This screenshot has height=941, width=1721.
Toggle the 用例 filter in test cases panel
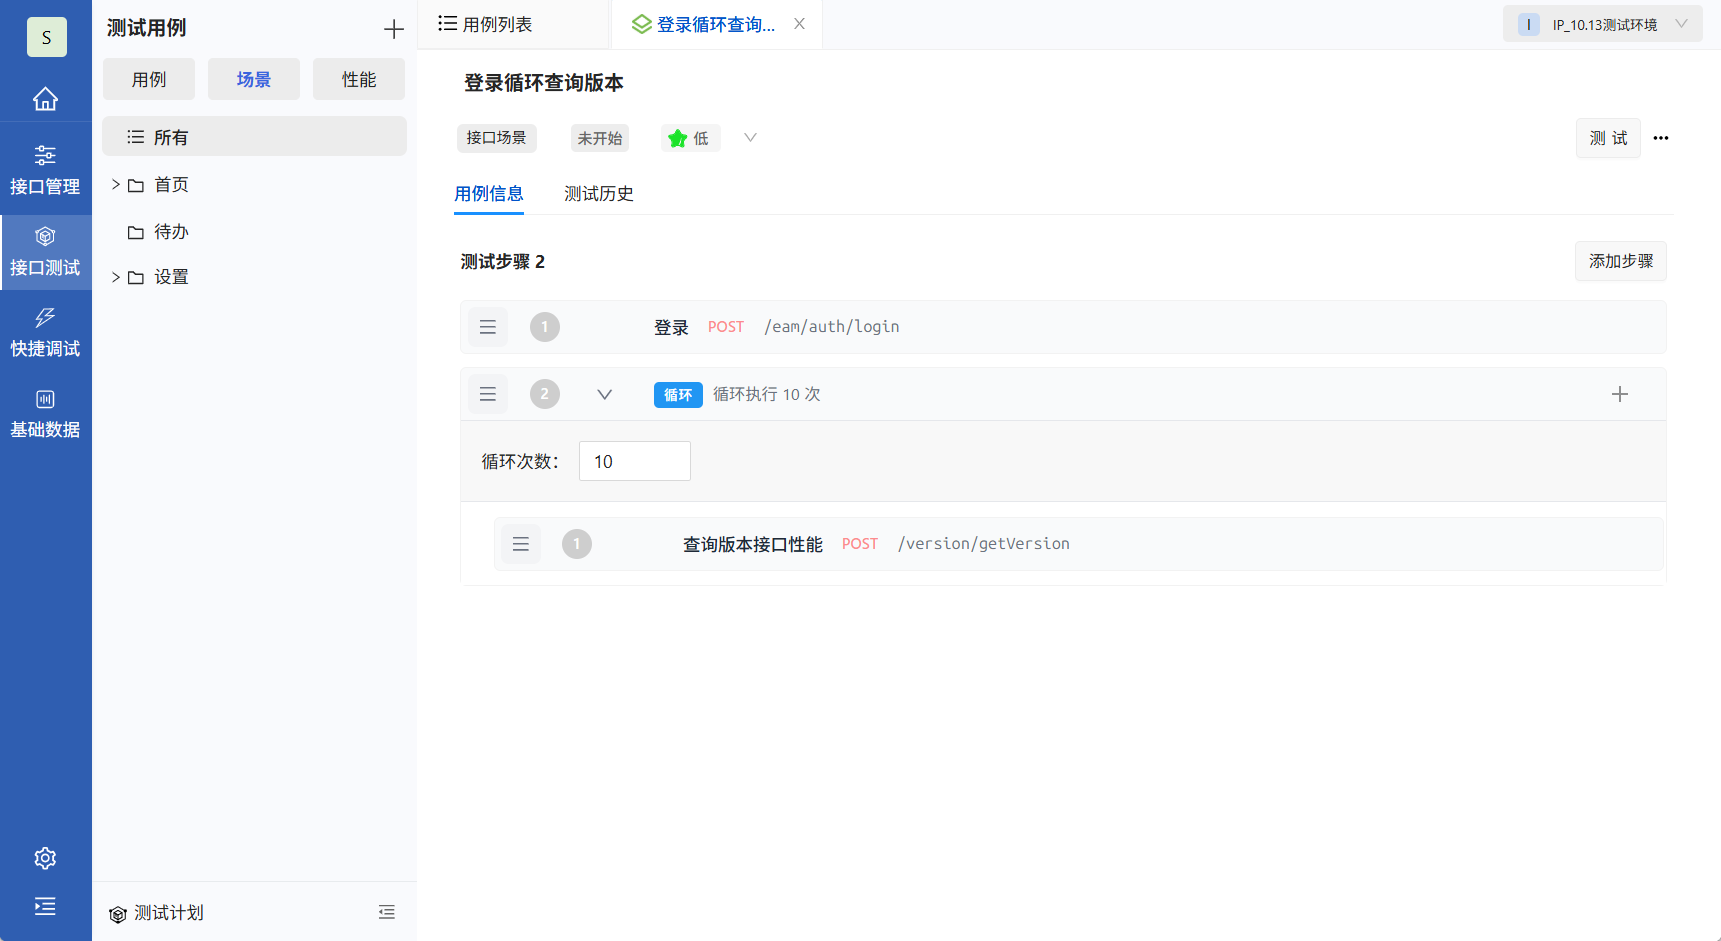point(148,79)
